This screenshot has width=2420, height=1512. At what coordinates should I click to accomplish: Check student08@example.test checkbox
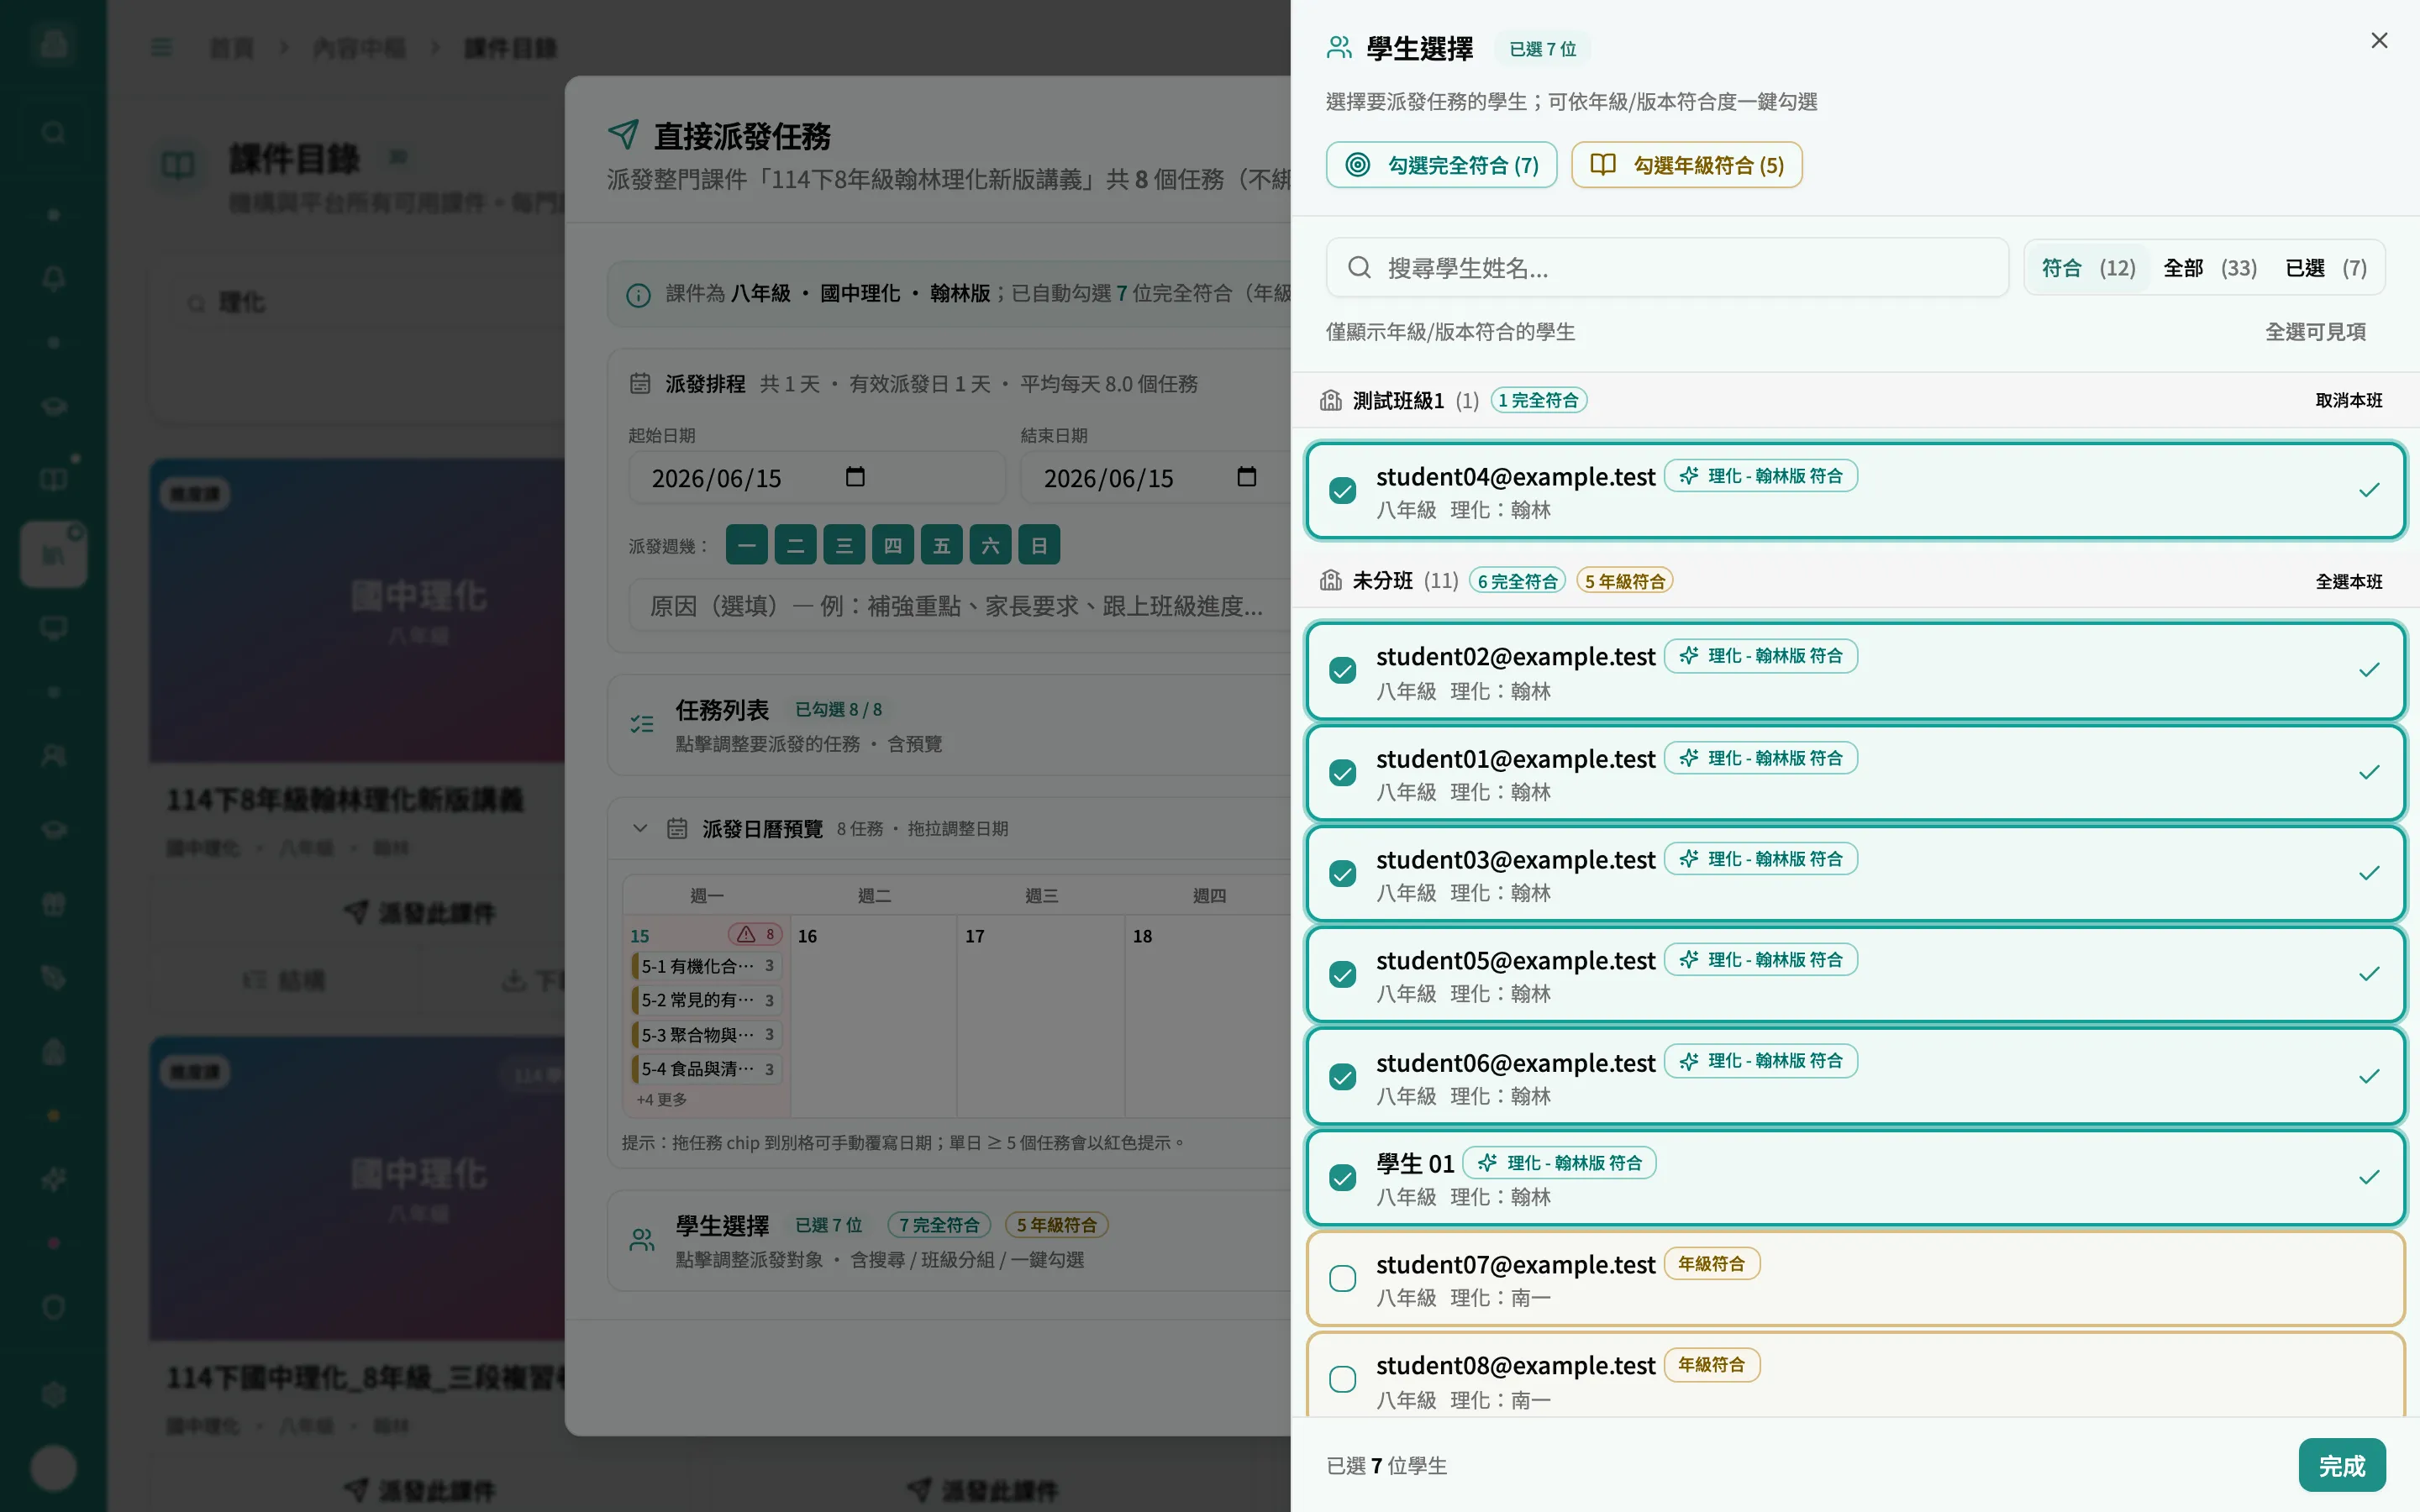1342,1380
